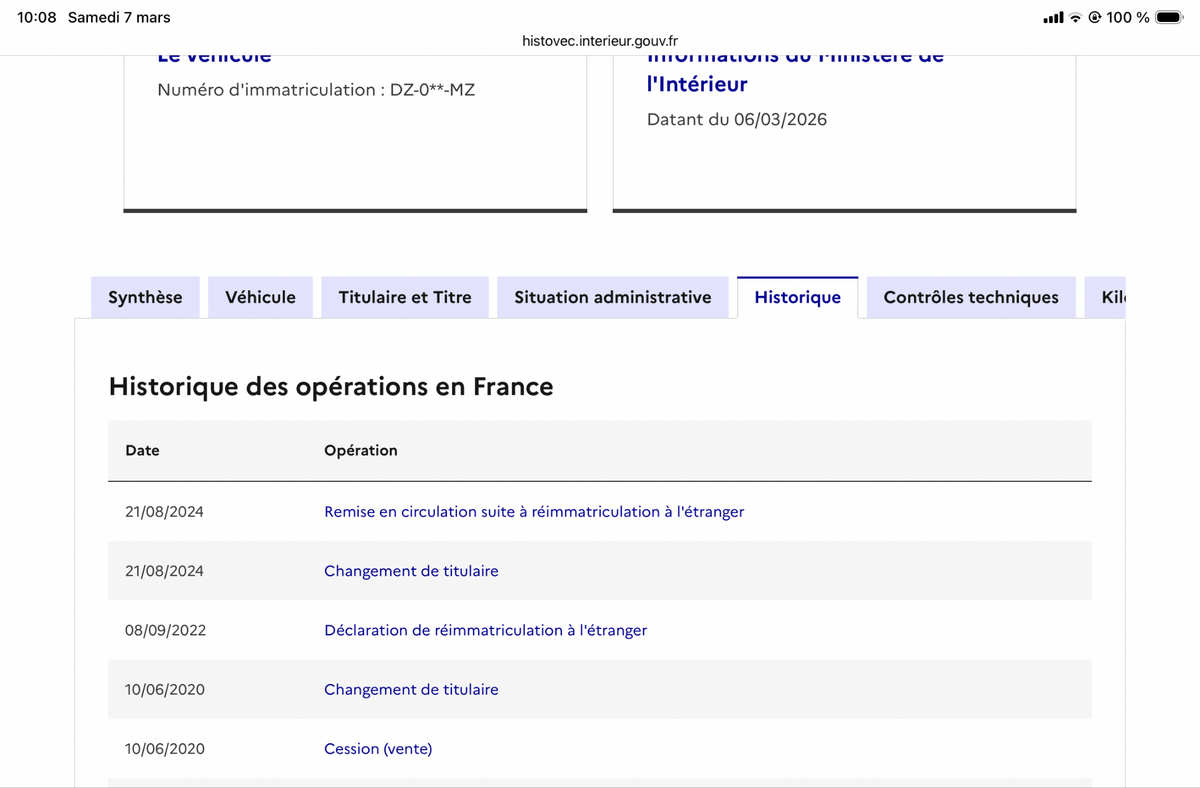The image size is (1200, 788).
Task: Tap the battery icon in status bar
Action: (x=1169, y=17)
